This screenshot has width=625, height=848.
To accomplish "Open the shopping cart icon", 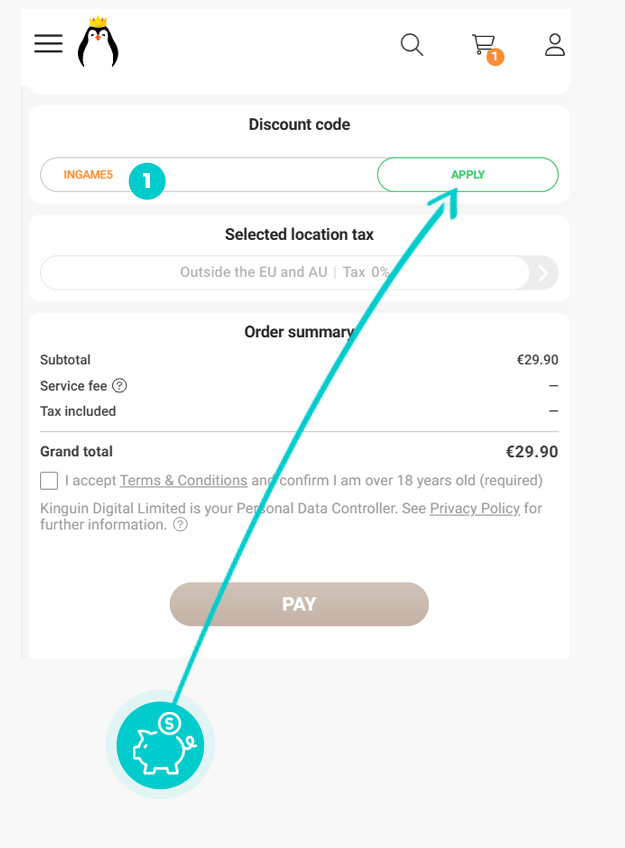I will (x=484, y=44).
